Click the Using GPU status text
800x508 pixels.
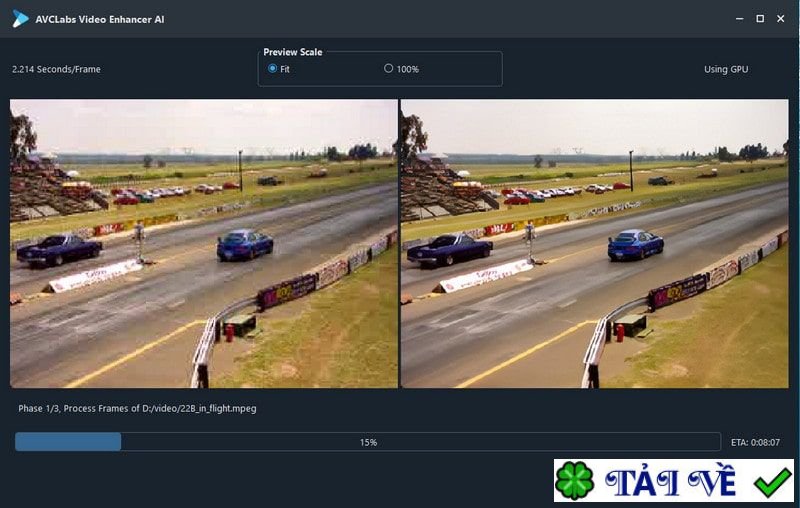[x=726, y=69]
